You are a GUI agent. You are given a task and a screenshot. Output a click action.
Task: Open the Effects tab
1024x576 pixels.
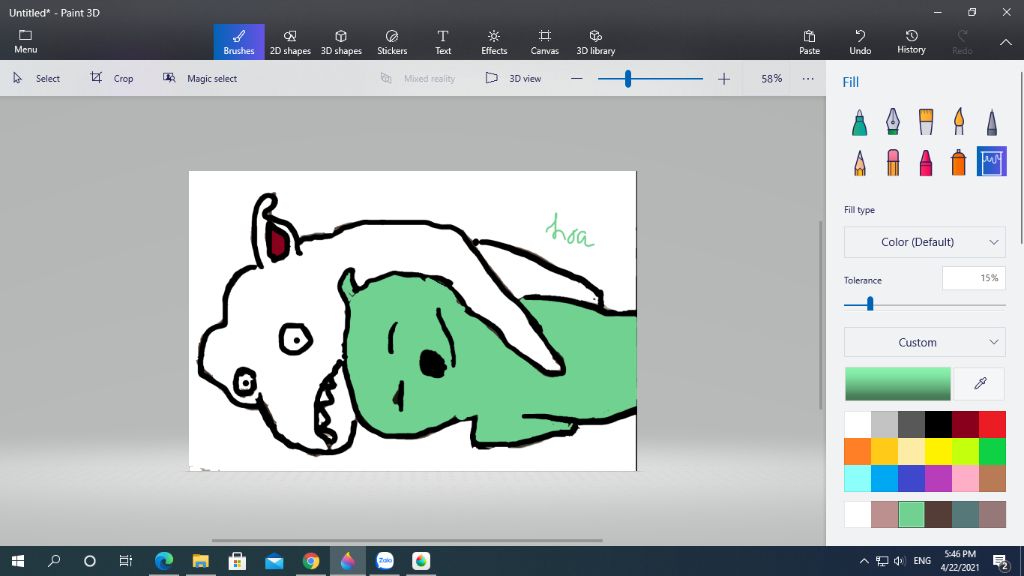(x=494, y=42)
